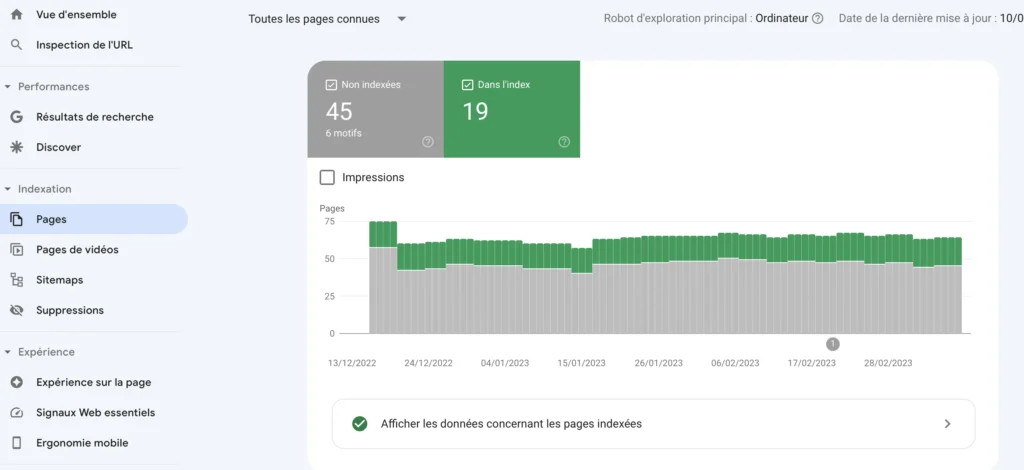The height and width of the screenshot is (470, 1024).
Task: Open Sitemaps page
Action: click(x=59, y=280)
